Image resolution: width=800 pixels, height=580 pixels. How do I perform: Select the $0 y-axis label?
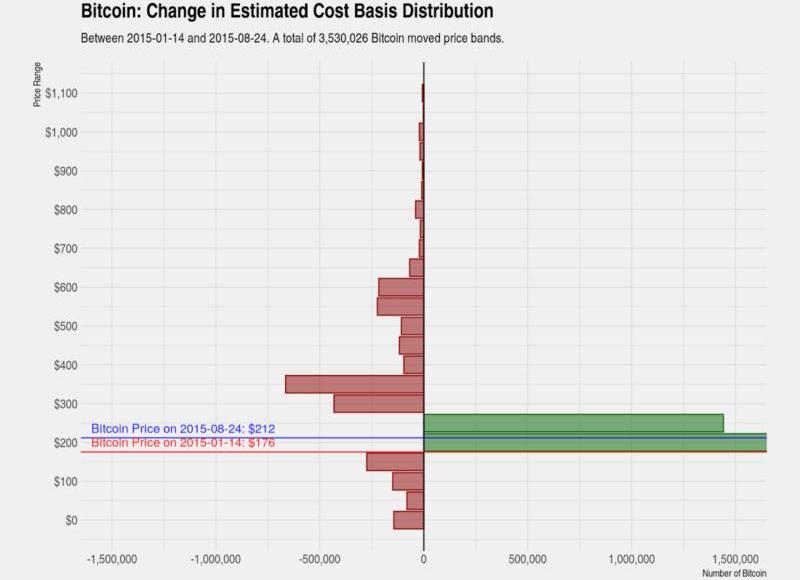pos(71,520)
